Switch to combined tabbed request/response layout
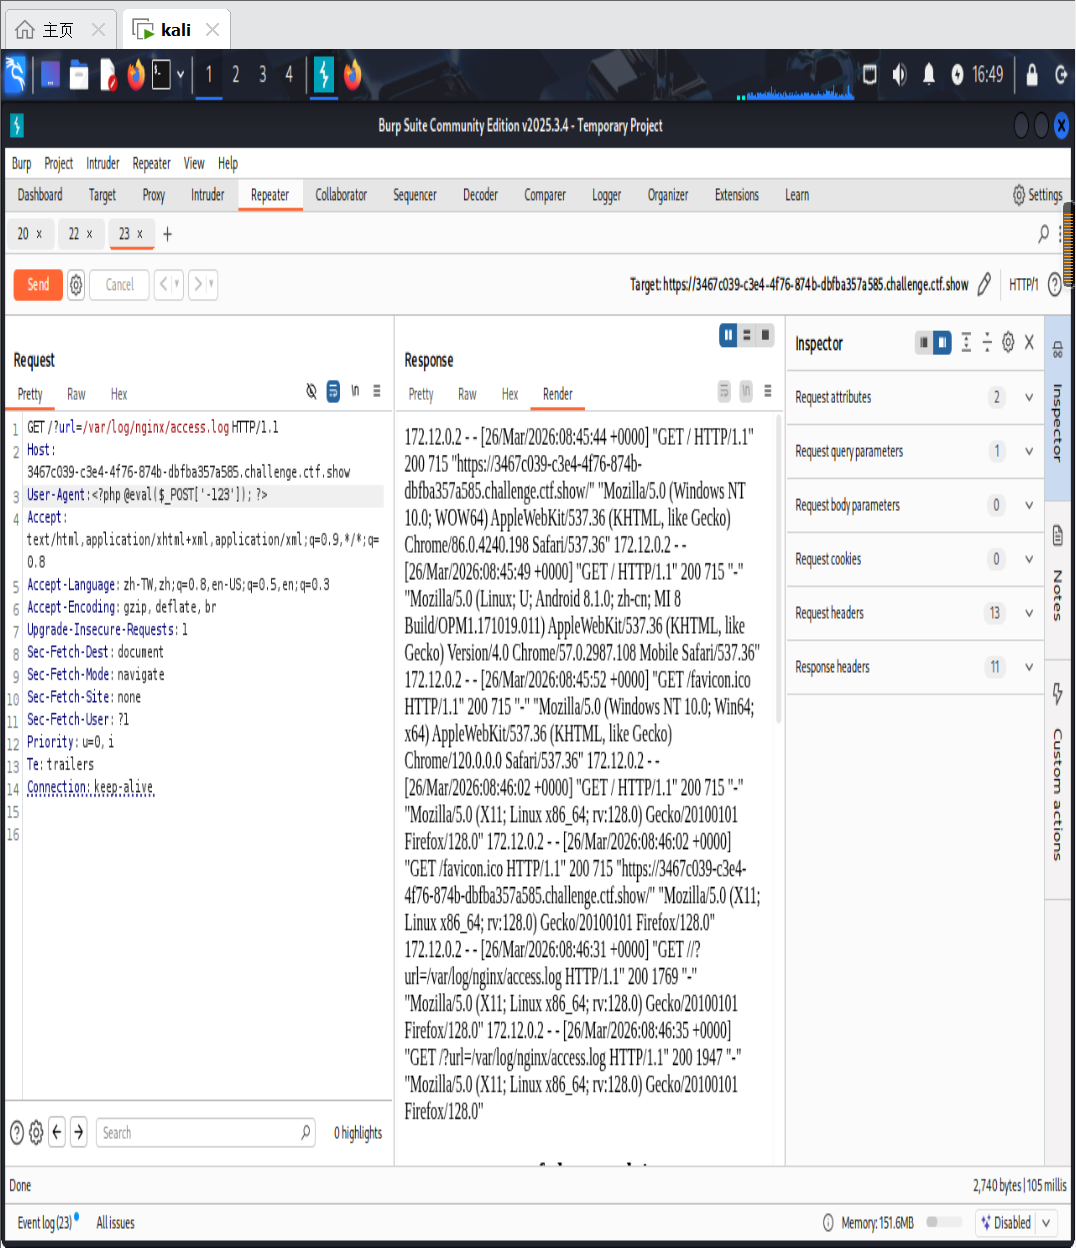The height and width of the screenshot is (1248, 1076). [766, 336]
